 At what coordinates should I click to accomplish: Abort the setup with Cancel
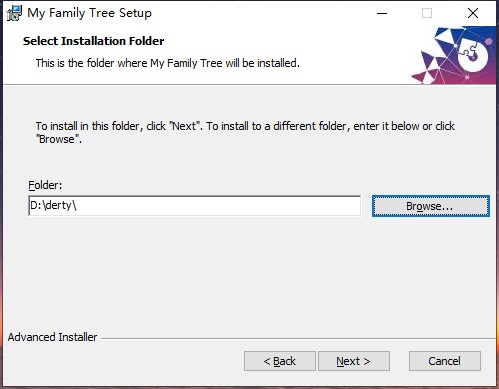(x=445, y=361)
